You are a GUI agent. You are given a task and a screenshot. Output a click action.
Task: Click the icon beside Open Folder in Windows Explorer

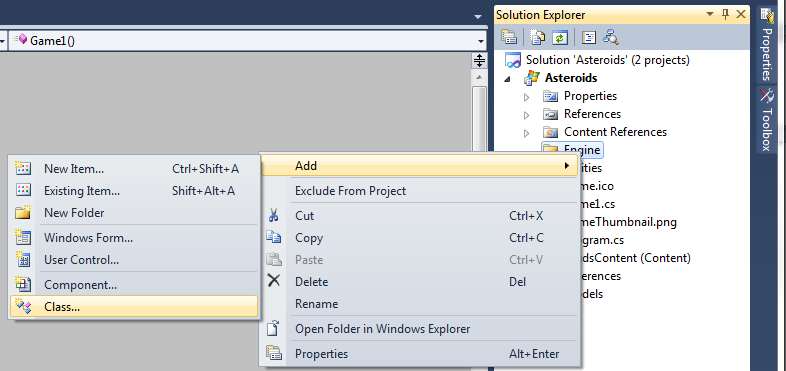tap(273, 328)
